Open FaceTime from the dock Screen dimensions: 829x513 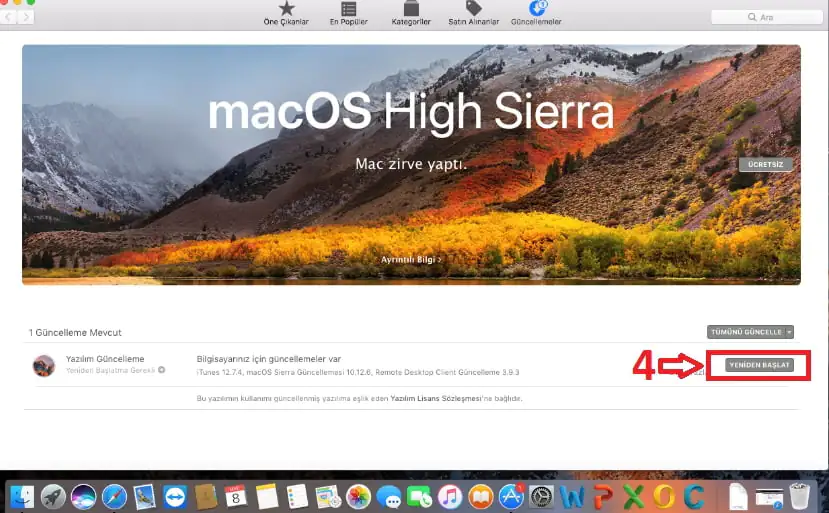click(419, 497)
